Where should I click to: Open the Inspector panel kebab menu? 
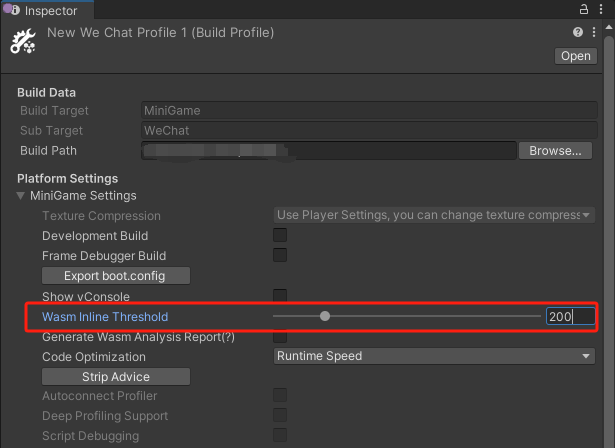point(601,9)
